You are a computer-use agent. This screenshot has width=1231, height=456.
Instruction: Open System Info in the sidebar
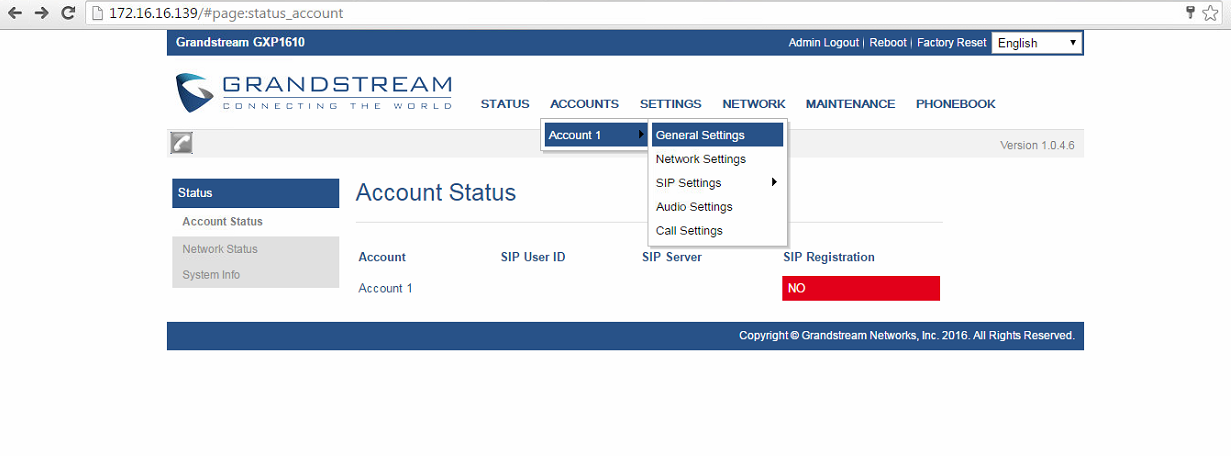click(255, 275)
